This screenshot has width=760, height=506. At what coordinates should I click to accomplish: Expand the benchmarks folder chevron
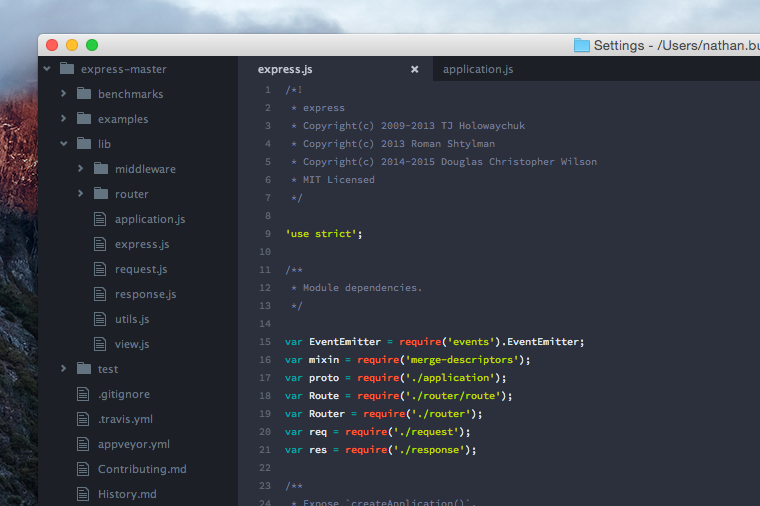[x=63, y=94]
